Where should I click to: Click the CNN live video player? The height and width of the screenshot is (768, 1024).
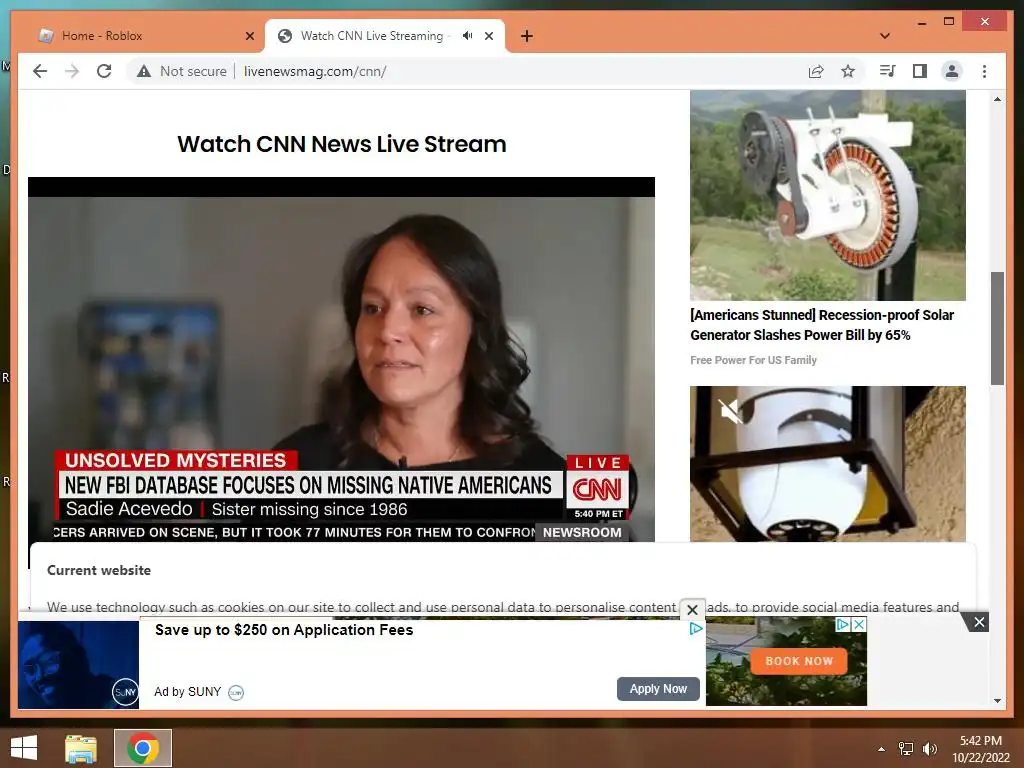coord(341,359)
